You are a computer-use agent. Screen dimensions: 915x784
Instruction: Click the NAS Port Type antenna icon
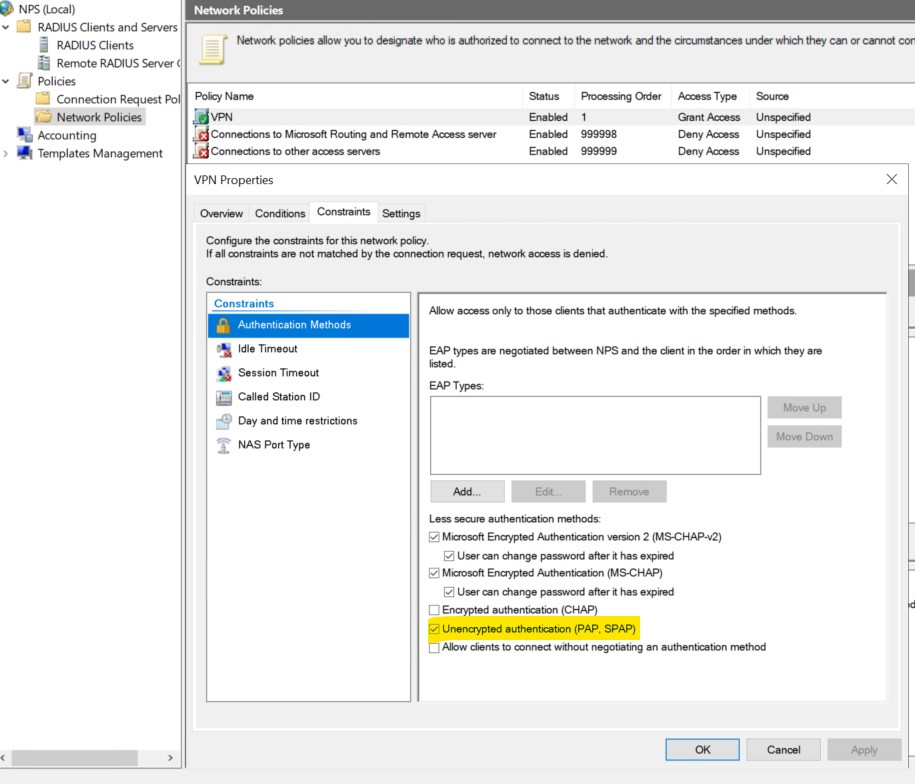pos(223,445)
